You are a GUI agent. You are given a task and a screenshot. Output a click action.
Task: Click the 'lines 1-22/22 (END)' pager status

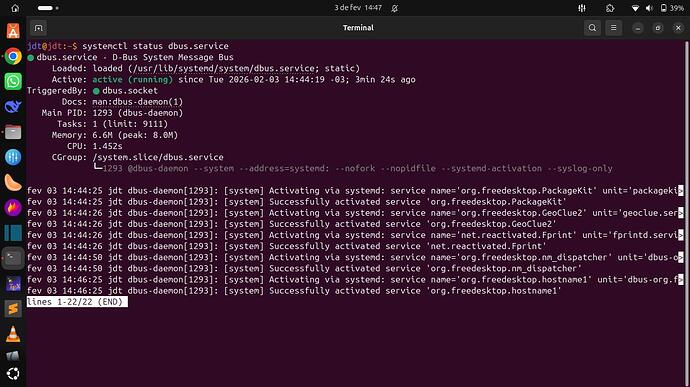click(77, 302)
